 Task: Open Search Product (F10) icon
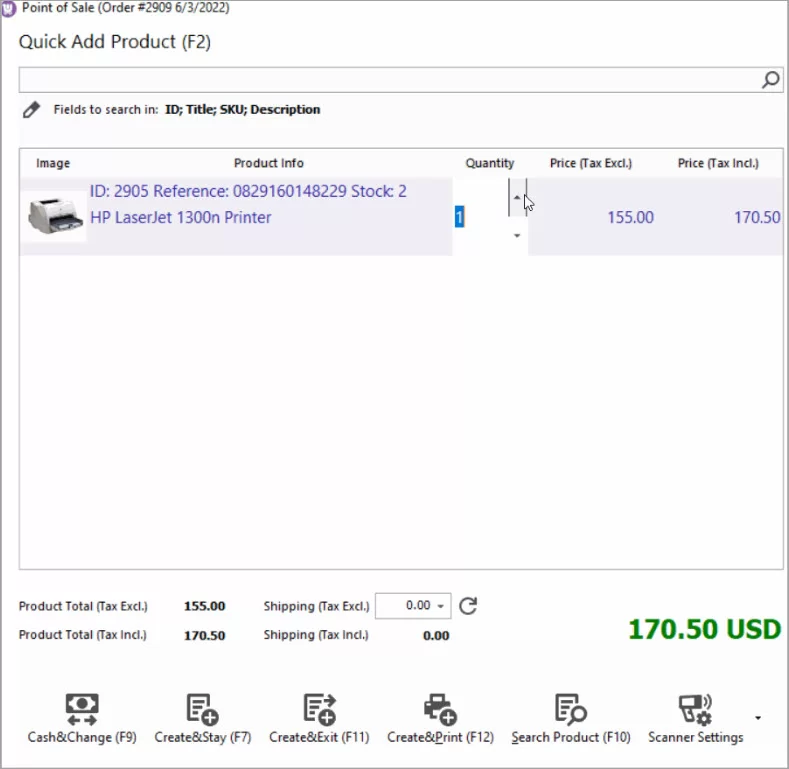pyautogui.click(x=570, y=709)
